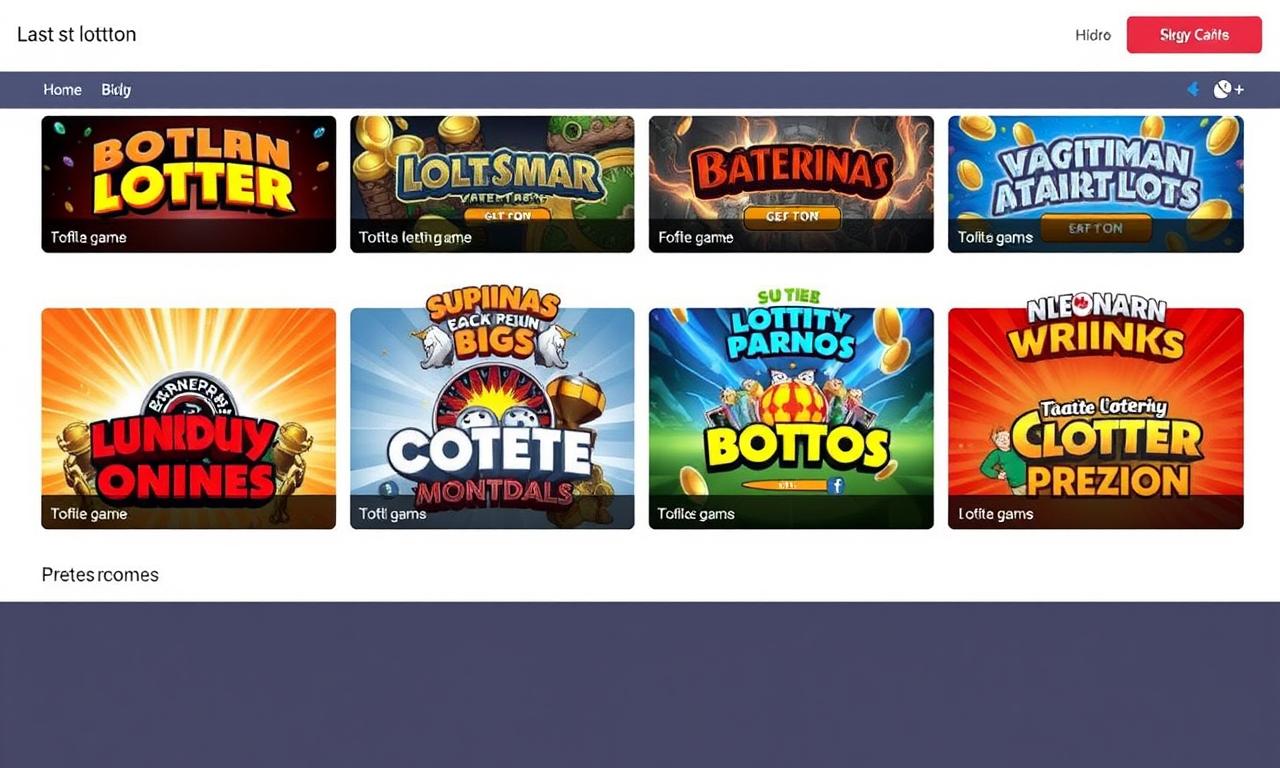Image resolution: width=1280 pixels, height=768 pixels.
Task: Open the Lunduy Onines game thumbnail
Action: (188, 418)
